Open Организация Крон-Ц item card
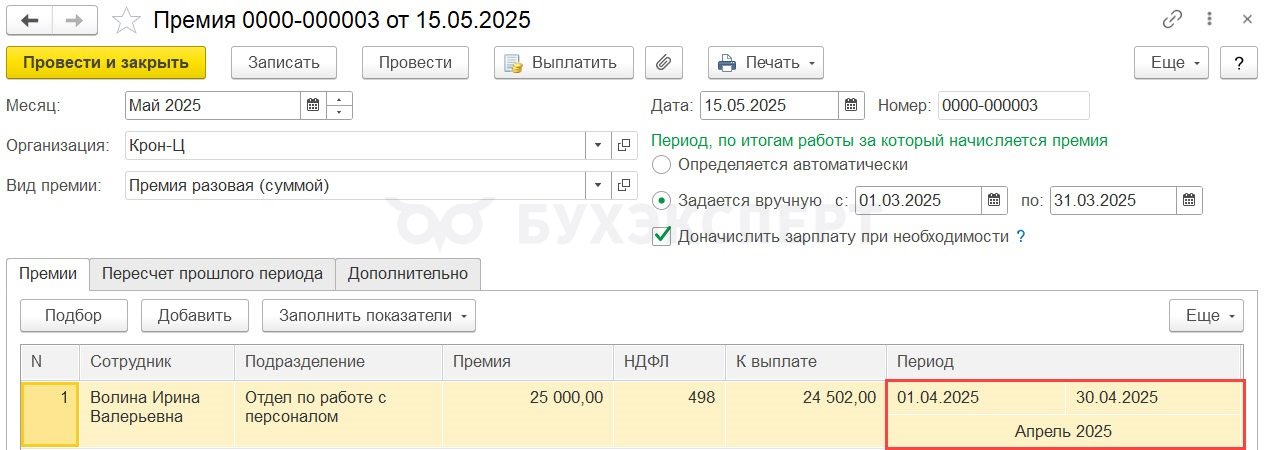The height and width of the screenshot is (450, 1266). pyautogui.click(x=624, y=145)
